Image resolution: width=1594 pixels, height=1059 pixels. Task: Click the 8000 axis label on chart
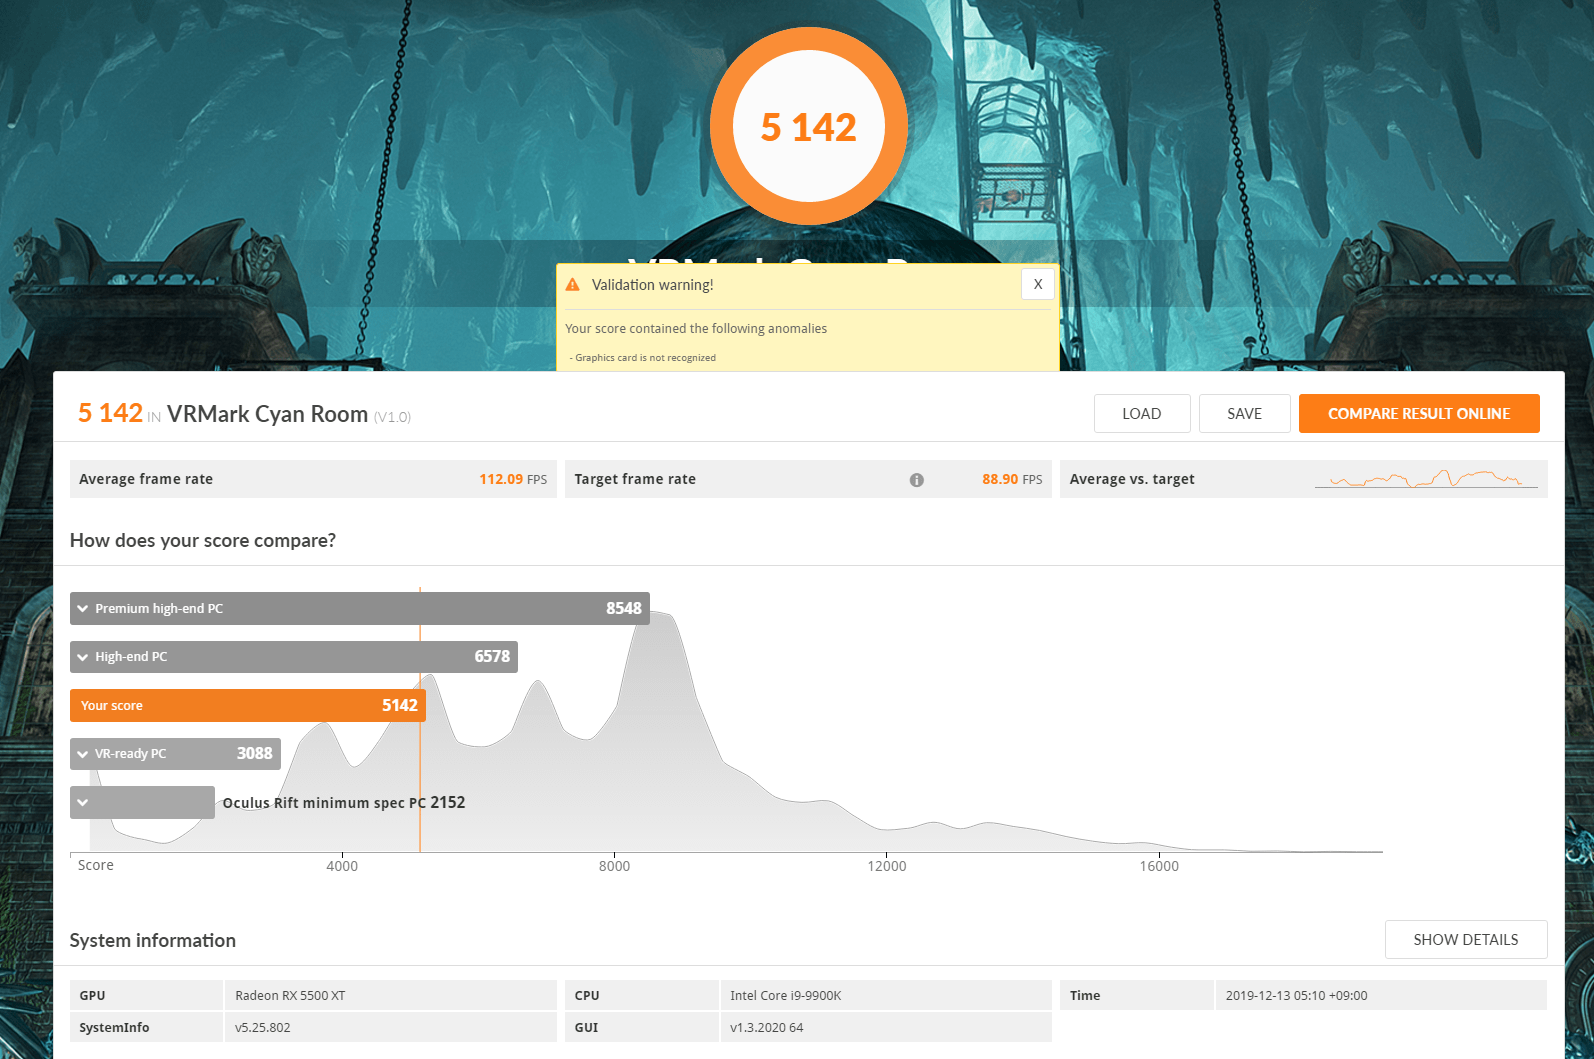(614, 866)
